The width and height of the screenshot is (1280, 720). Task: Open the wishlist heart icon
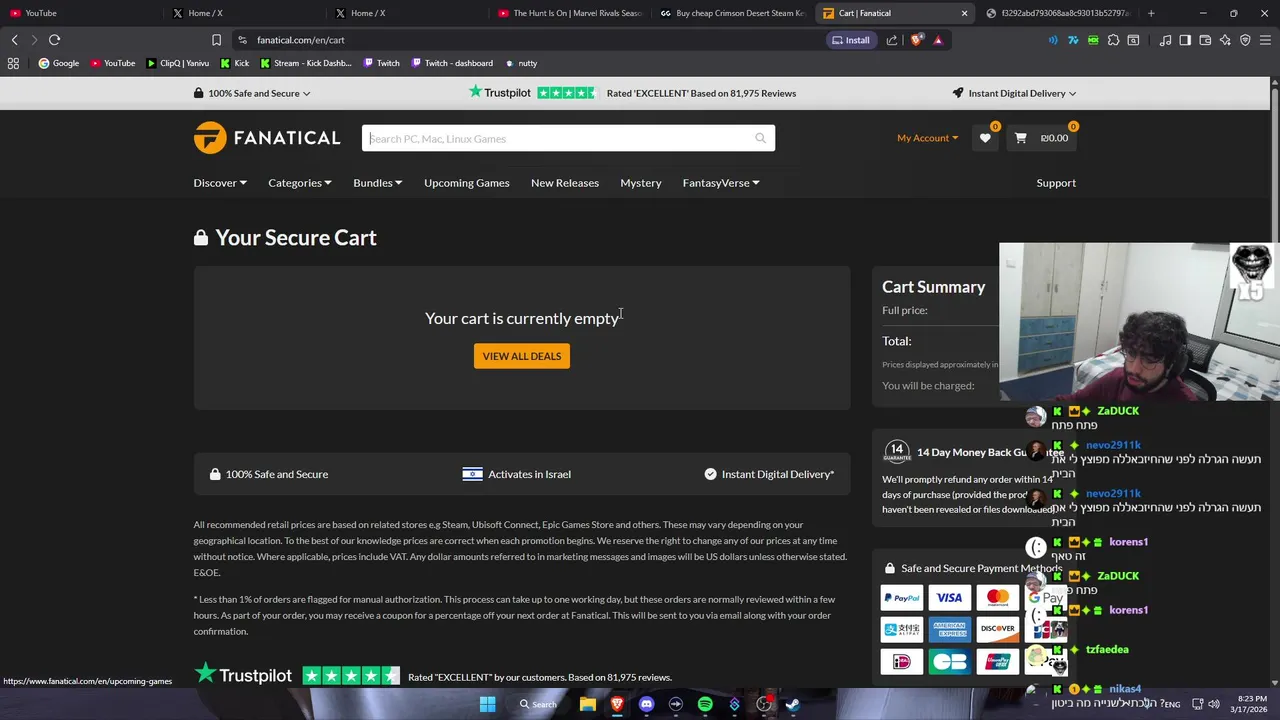(x=985, y=138)
